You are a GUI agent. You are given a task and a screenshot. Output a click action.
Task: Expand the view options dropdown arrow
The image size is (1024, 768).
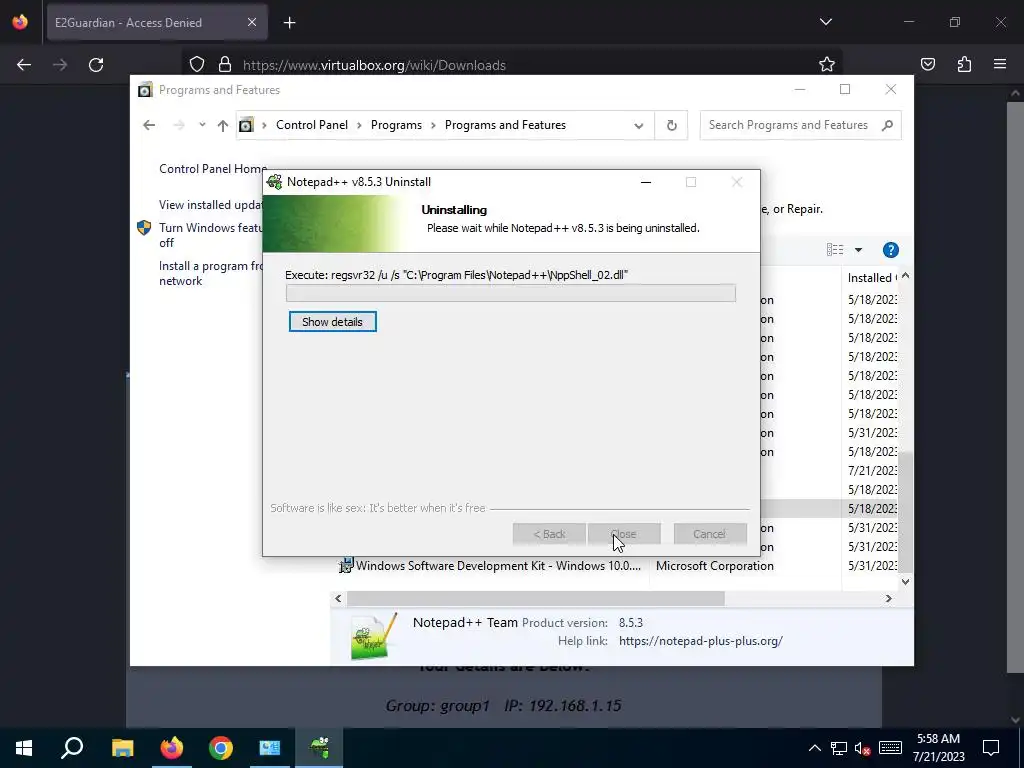pyautogui.click(x=859, y=250)
